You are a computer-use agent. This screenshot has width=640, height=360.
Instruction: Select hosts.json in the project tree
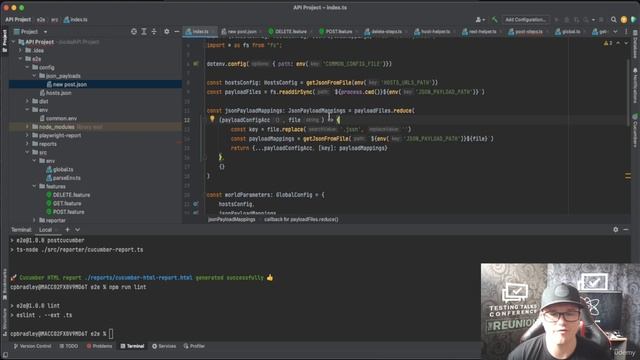(58, 93)
